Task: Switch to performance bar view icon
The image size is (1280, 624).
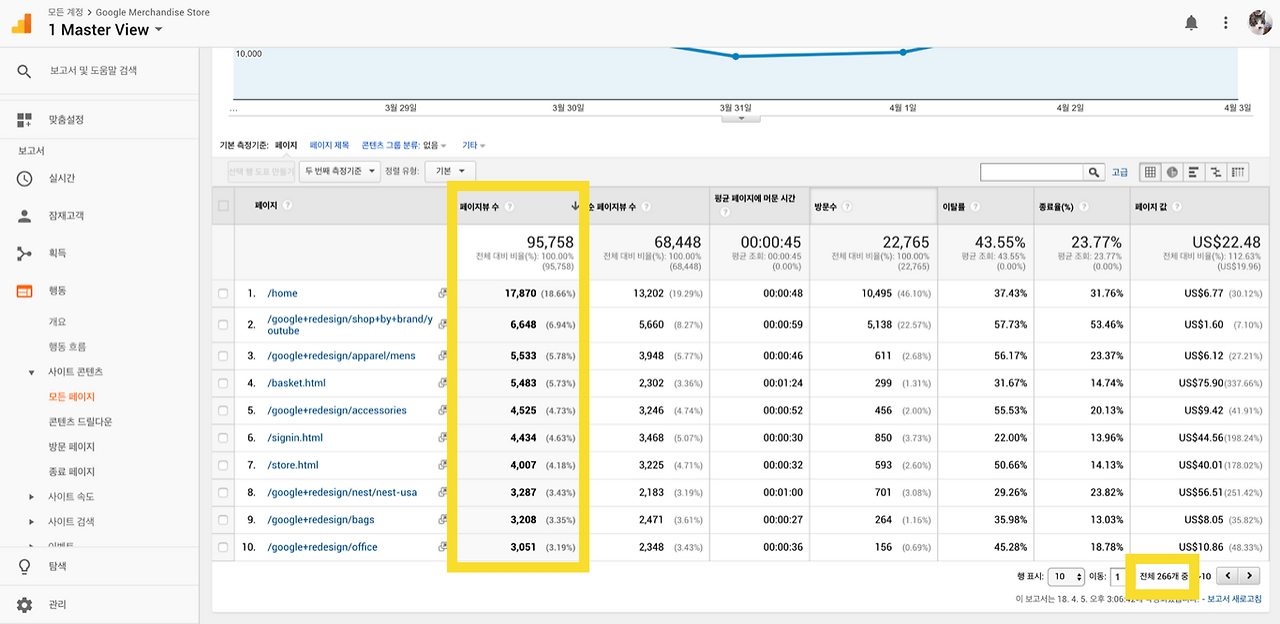Action: [1194, 172]
